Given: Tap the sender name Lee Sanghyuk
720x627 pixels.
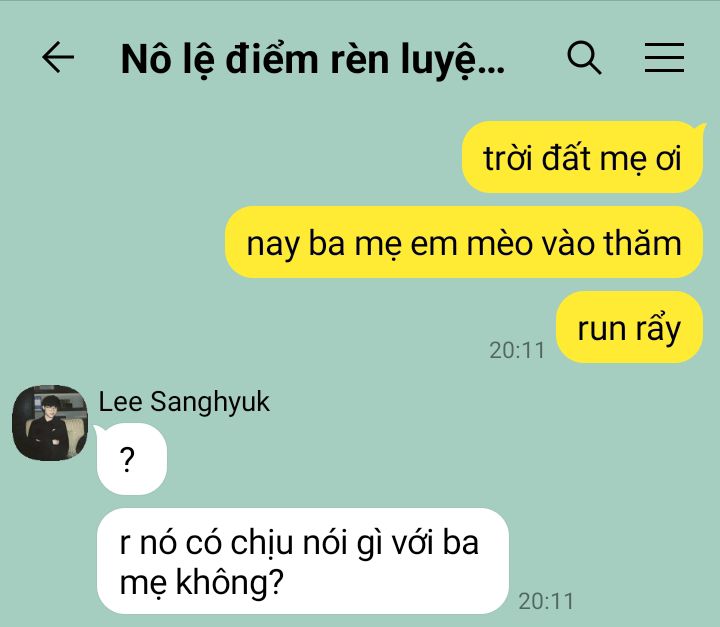Looking at the screenshot, I should pos(184,402).
